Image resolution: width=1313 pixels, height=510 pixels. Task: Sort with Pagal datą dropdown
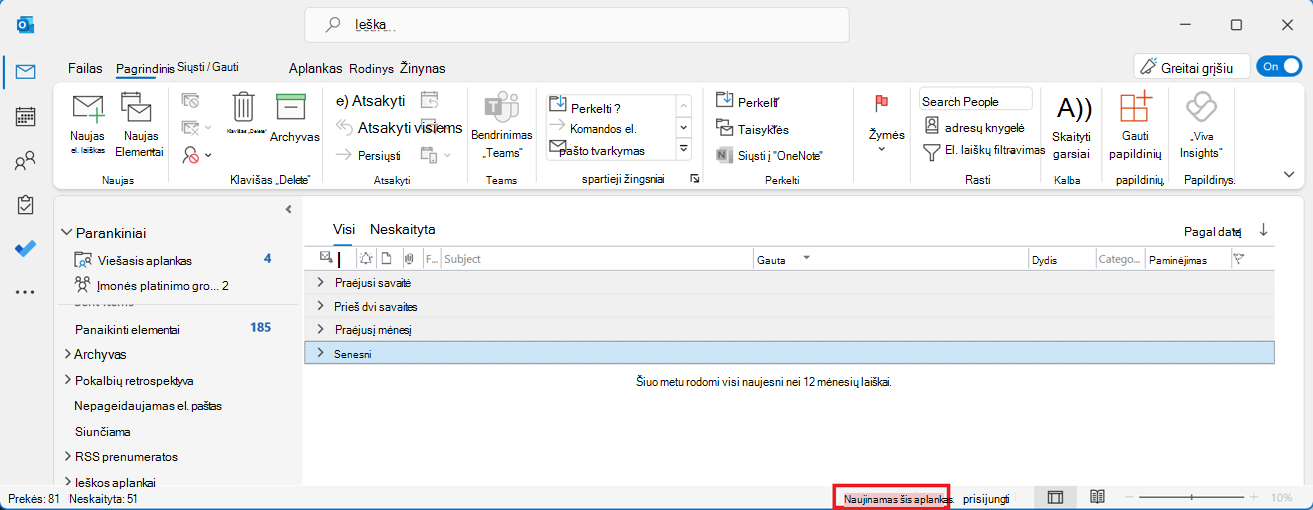pyautogui.click(x=1212, y=231)
